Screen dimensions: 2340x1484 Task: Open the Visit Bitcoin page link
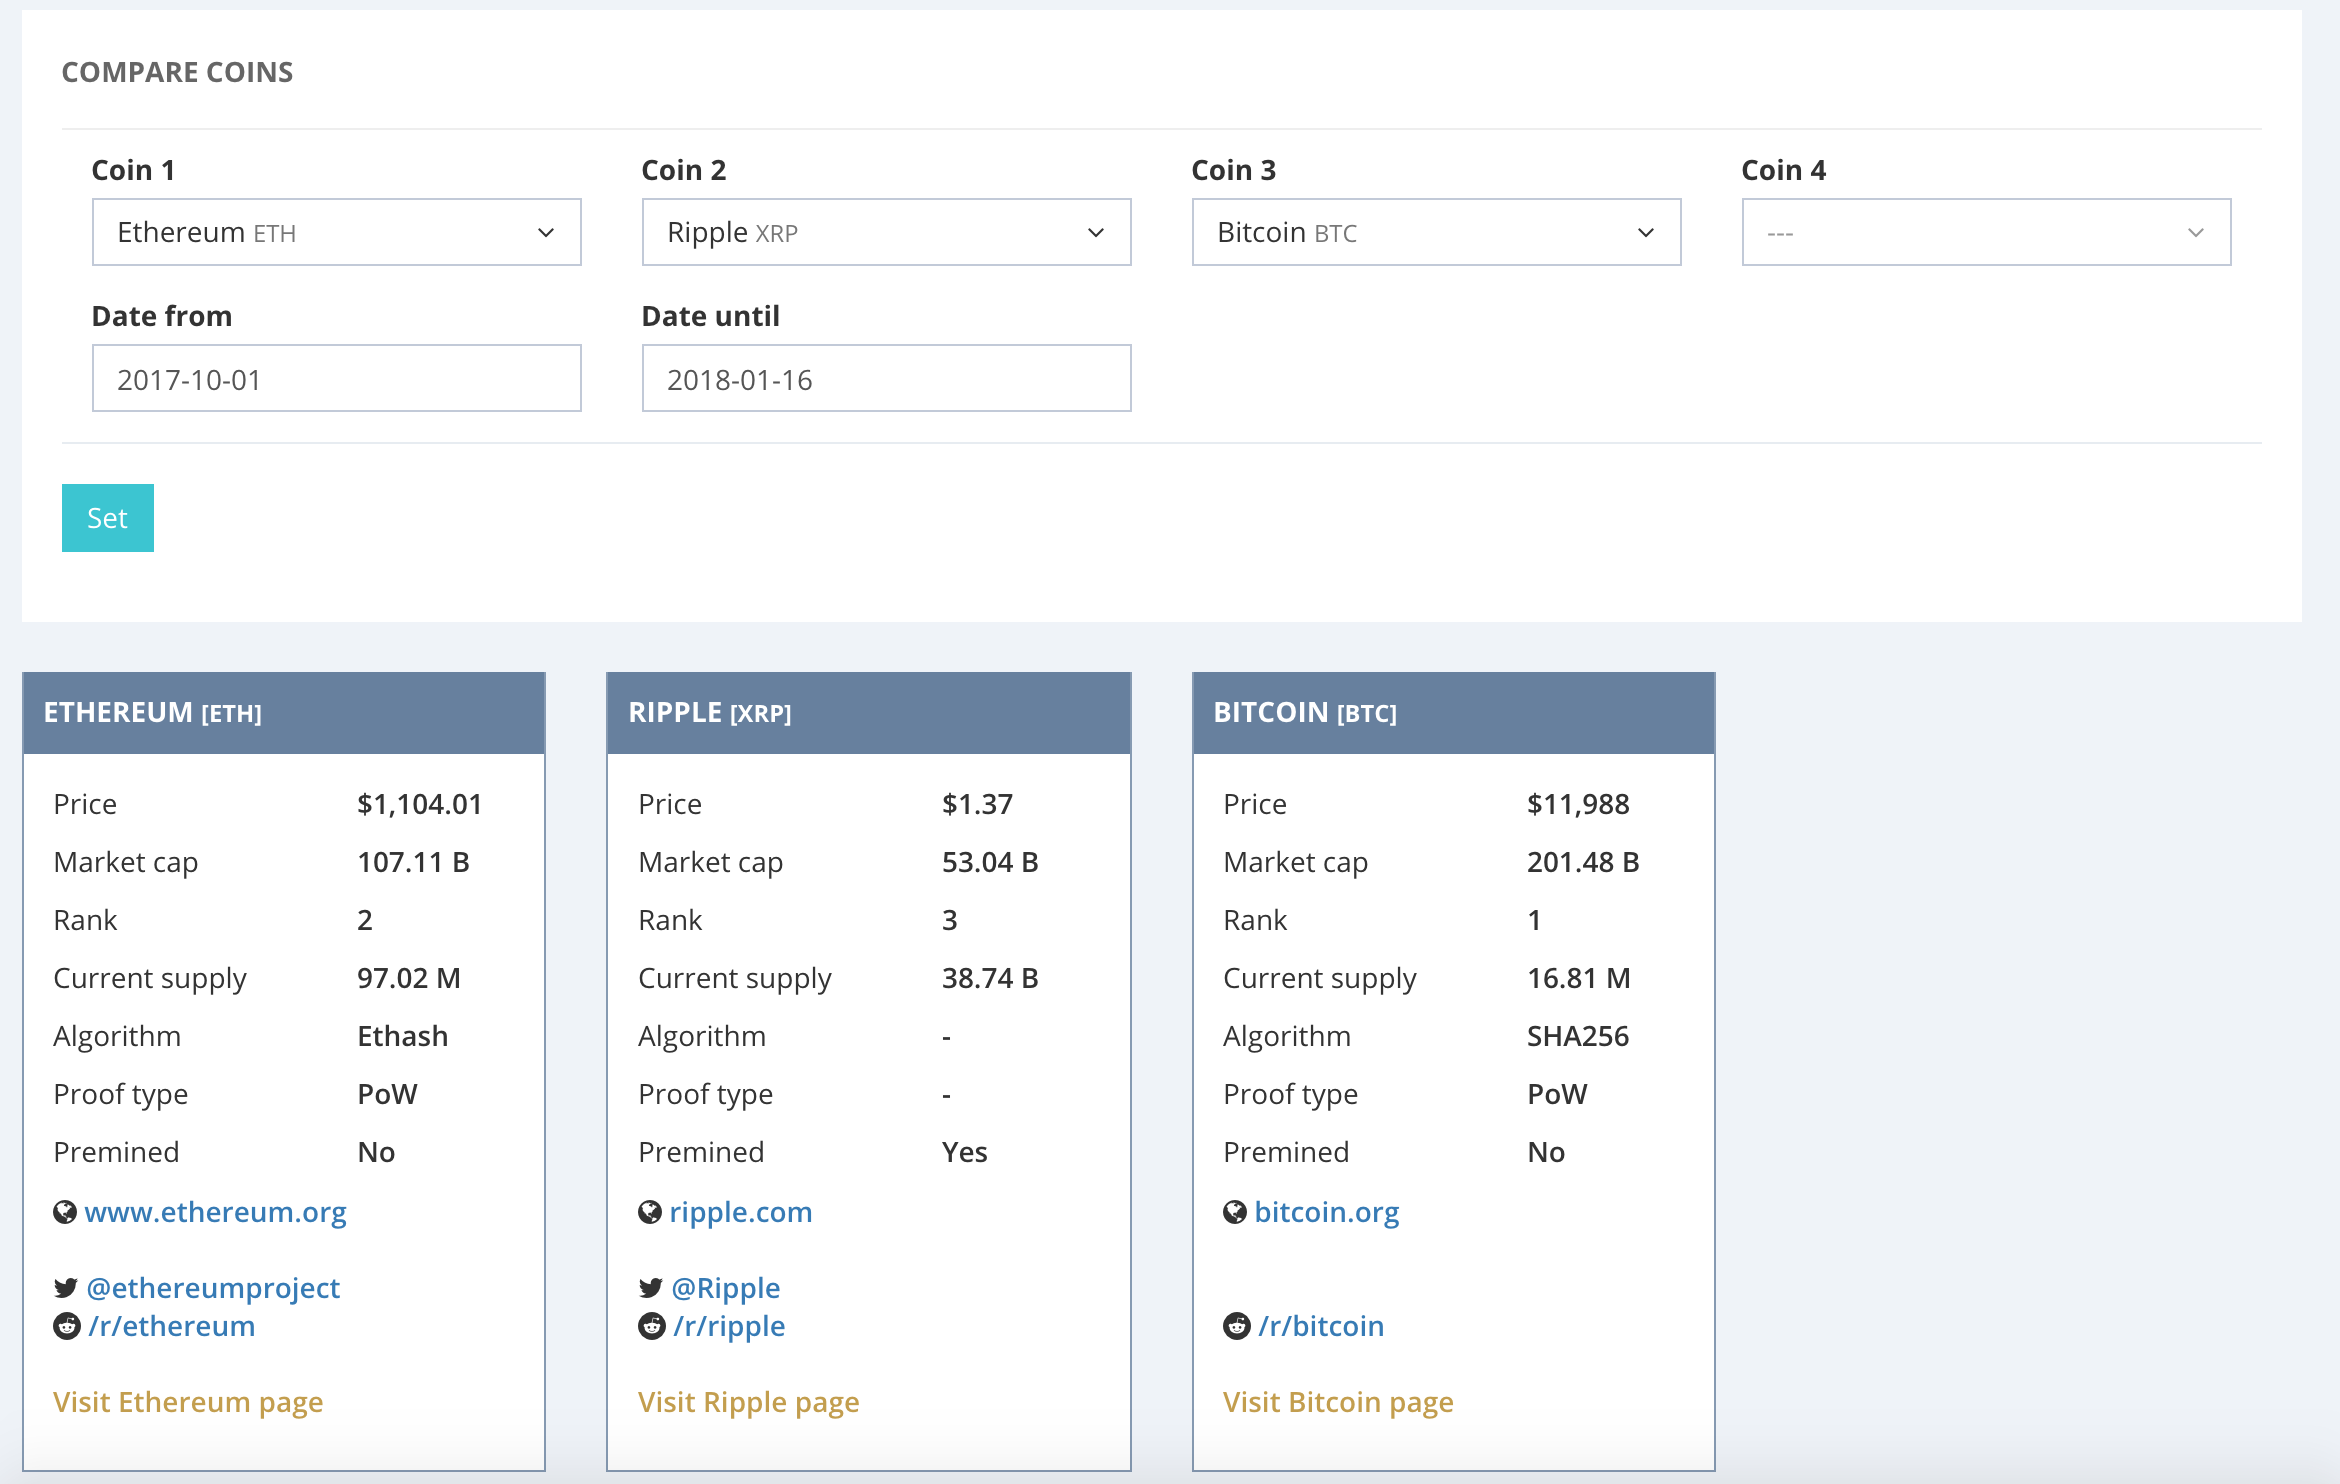(x=1338, y=1402)
